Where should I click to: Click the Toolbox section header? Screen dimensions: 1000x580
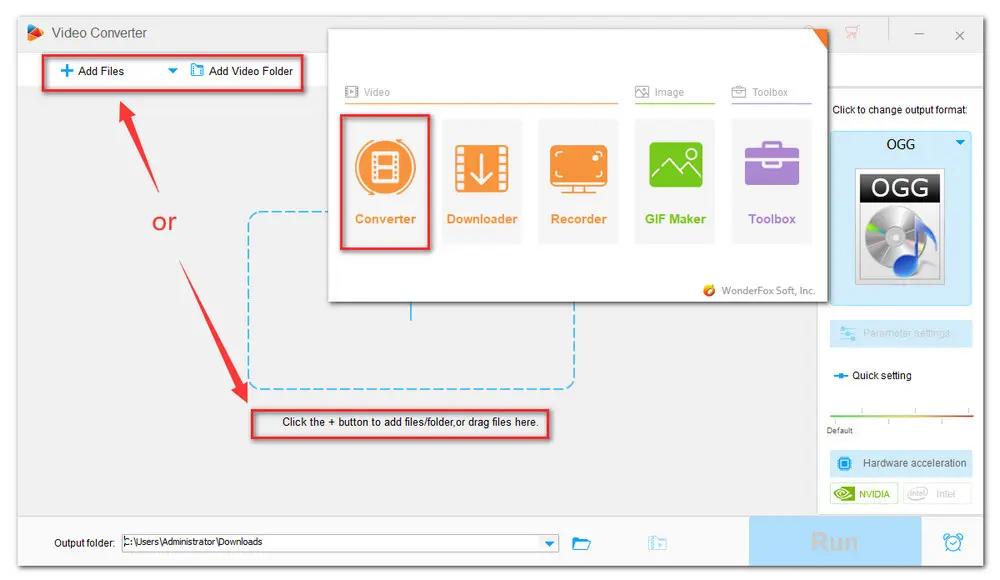point(760,92)
